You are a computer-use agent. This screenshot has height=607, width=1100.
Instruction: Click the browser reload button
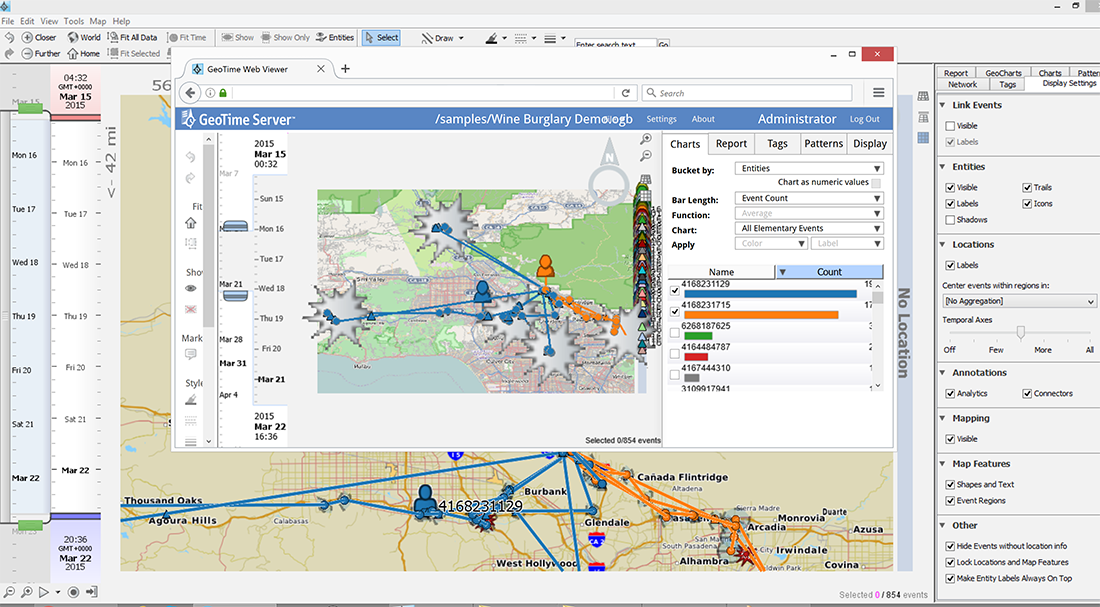[x=626, y=93]
